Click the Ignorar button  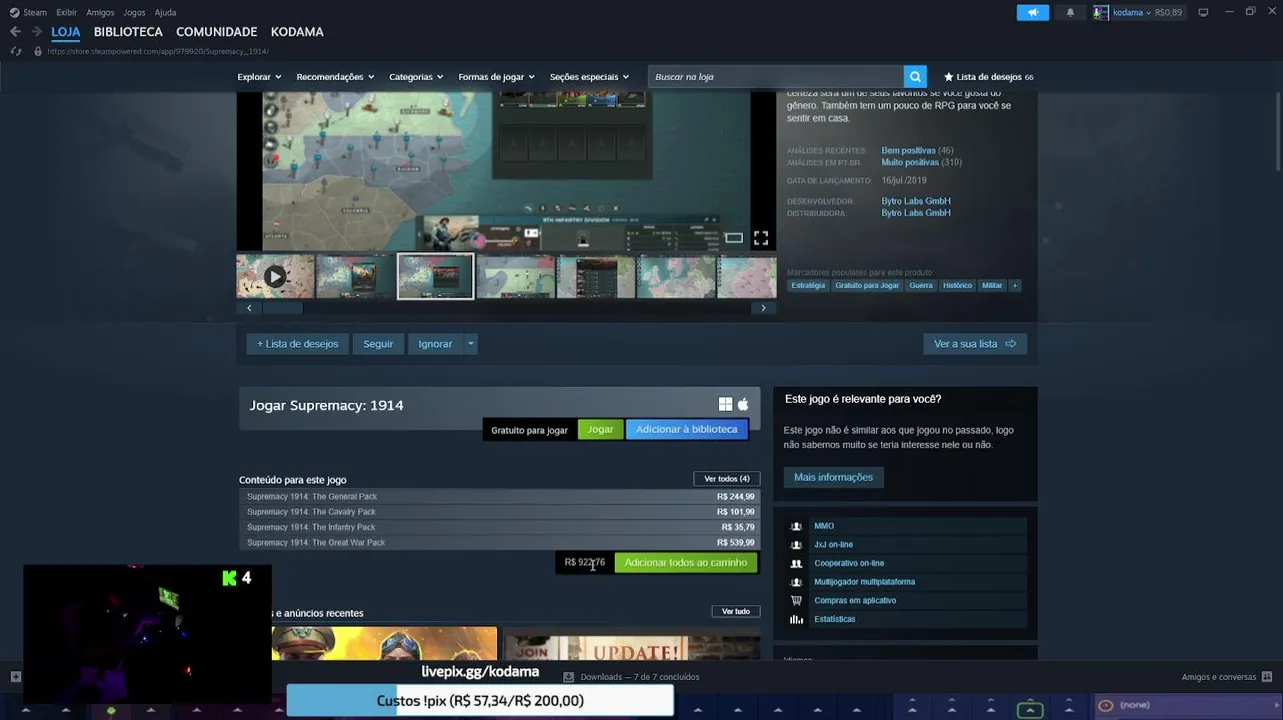(435, 344)
